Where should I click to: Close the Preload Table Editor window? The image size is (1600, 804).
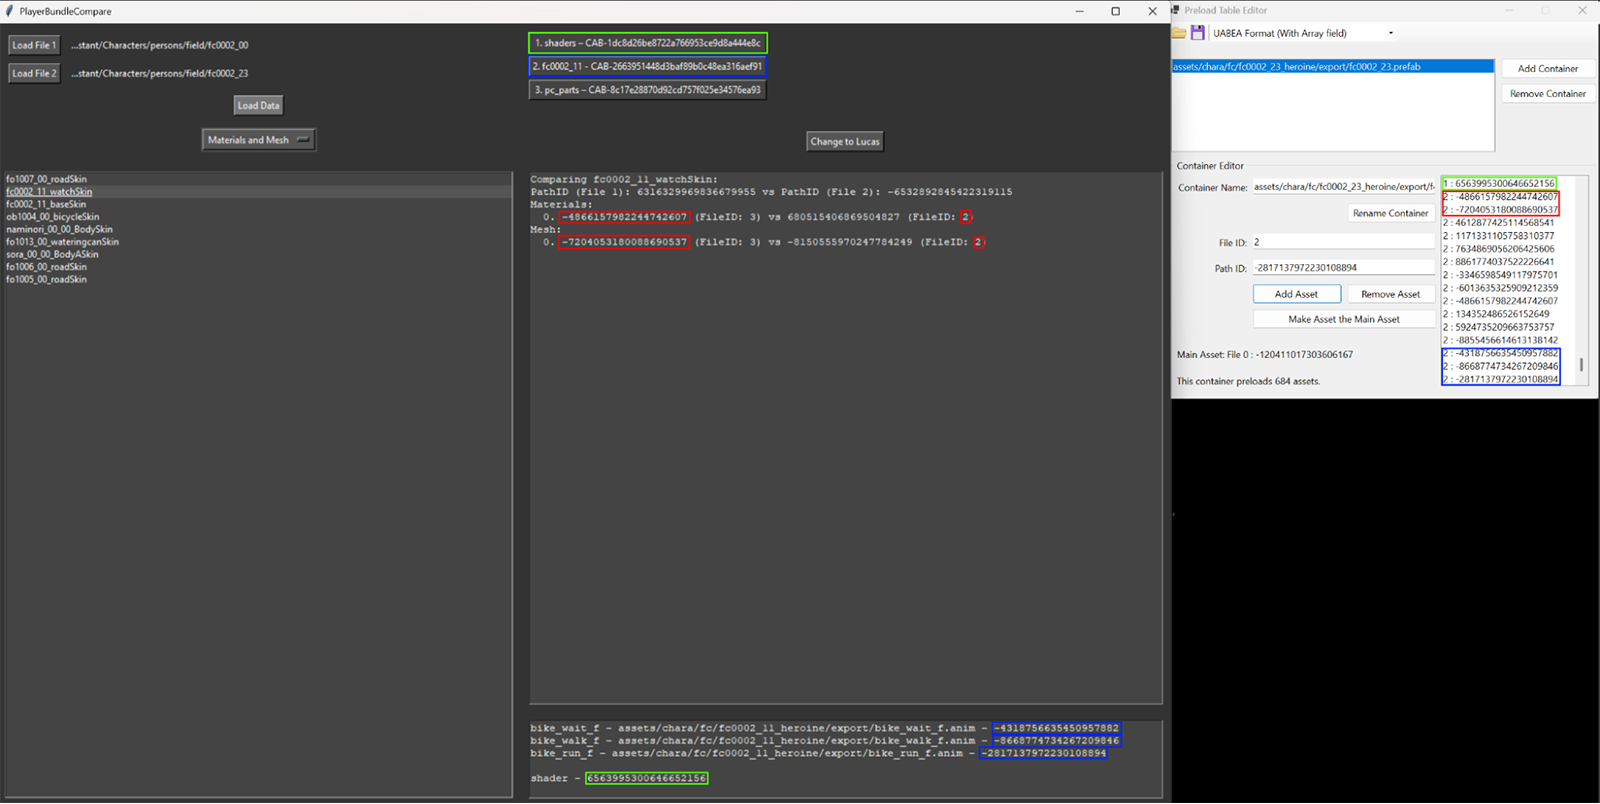[1582, 10]
